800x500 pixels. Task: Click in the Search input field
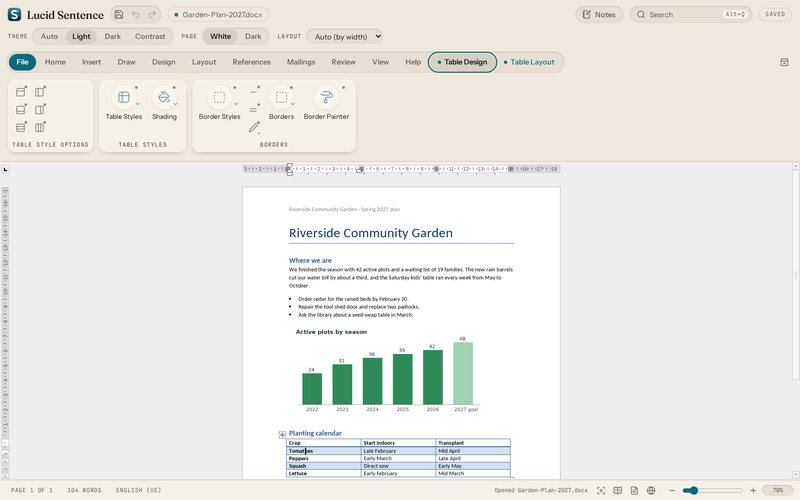(684, 14)
